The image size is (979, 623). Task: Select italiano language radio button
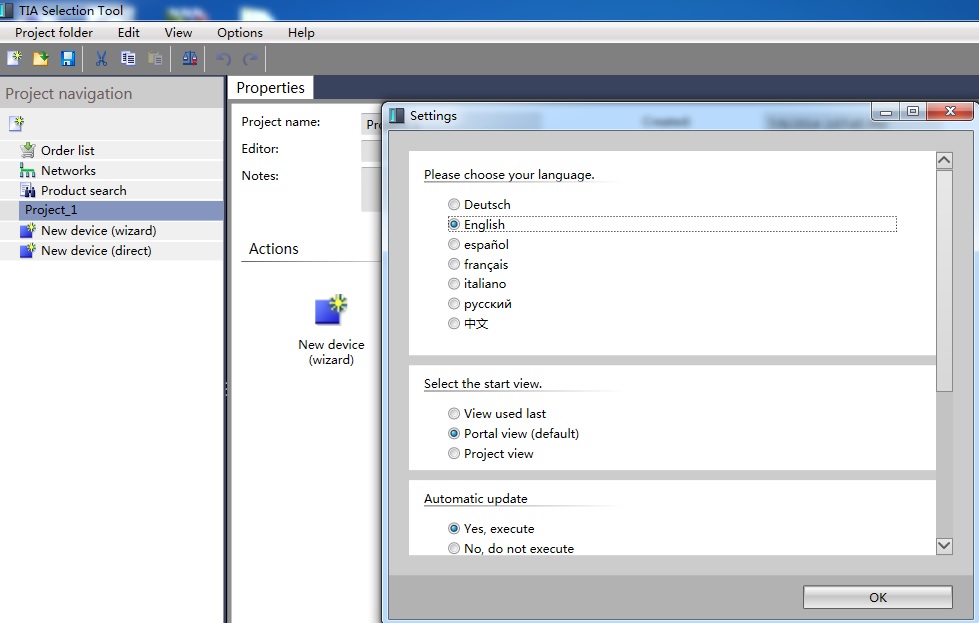point(454,283)
